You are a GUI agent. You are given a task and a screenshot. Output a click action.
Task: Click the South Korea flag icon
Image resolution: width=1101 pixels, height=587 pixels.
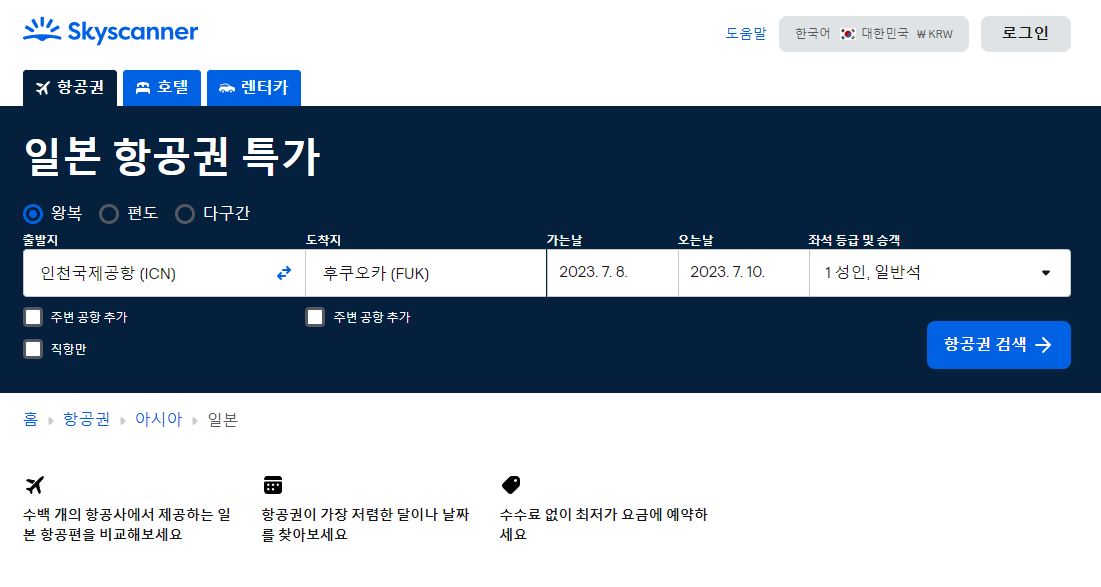(848, 34)
